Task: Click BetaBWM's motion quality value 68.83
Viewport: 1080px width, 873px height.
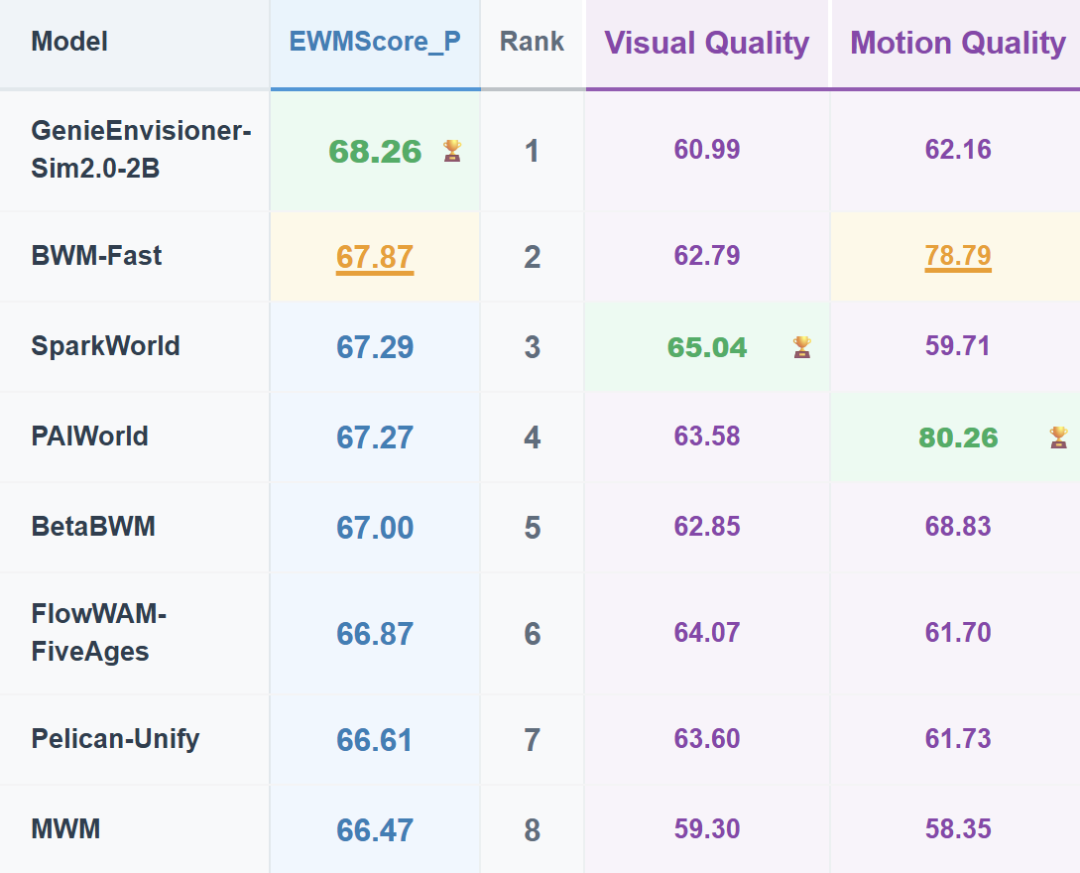Action: point(957,526)
